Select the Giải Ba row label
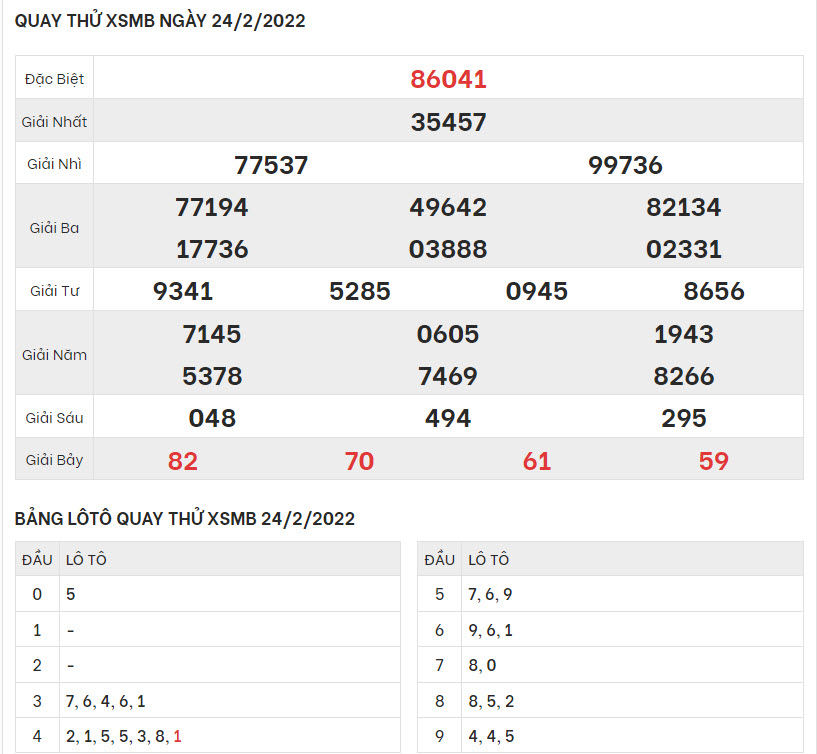This screenshot has height=754, width=817. (x=54, y=227)
